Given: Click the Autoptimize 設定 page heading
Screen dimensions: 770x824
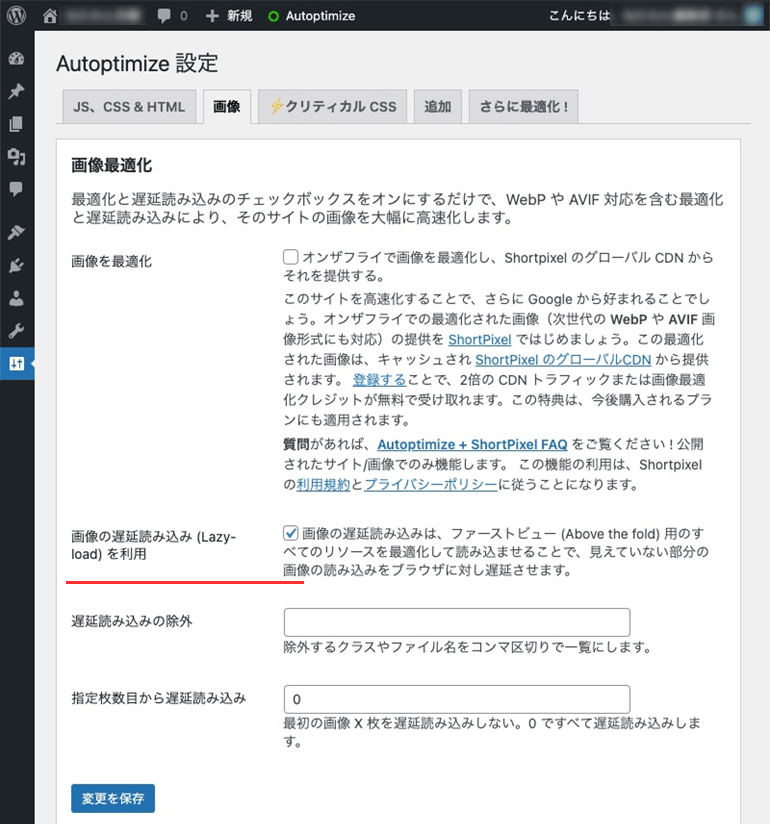Looking at the screenshot, I should tap(137, 64).
